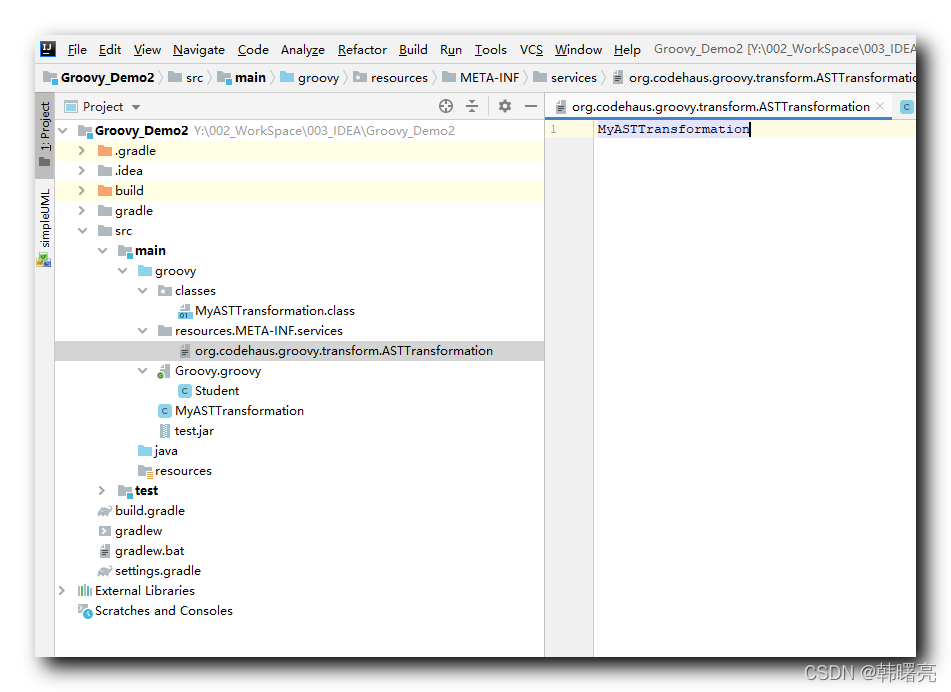Open the simpleUML side tool tab

[45, 227]
